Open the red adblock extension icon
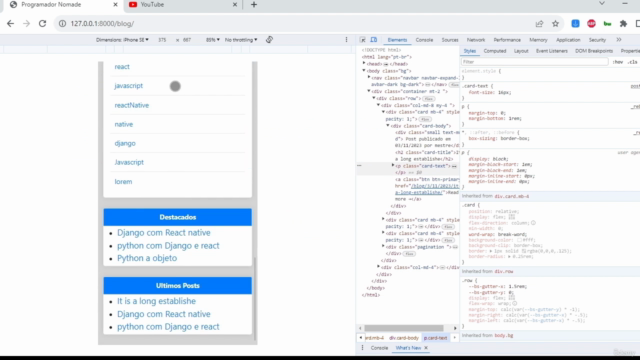This screenshot has width=640, height=360. point(591,24)
